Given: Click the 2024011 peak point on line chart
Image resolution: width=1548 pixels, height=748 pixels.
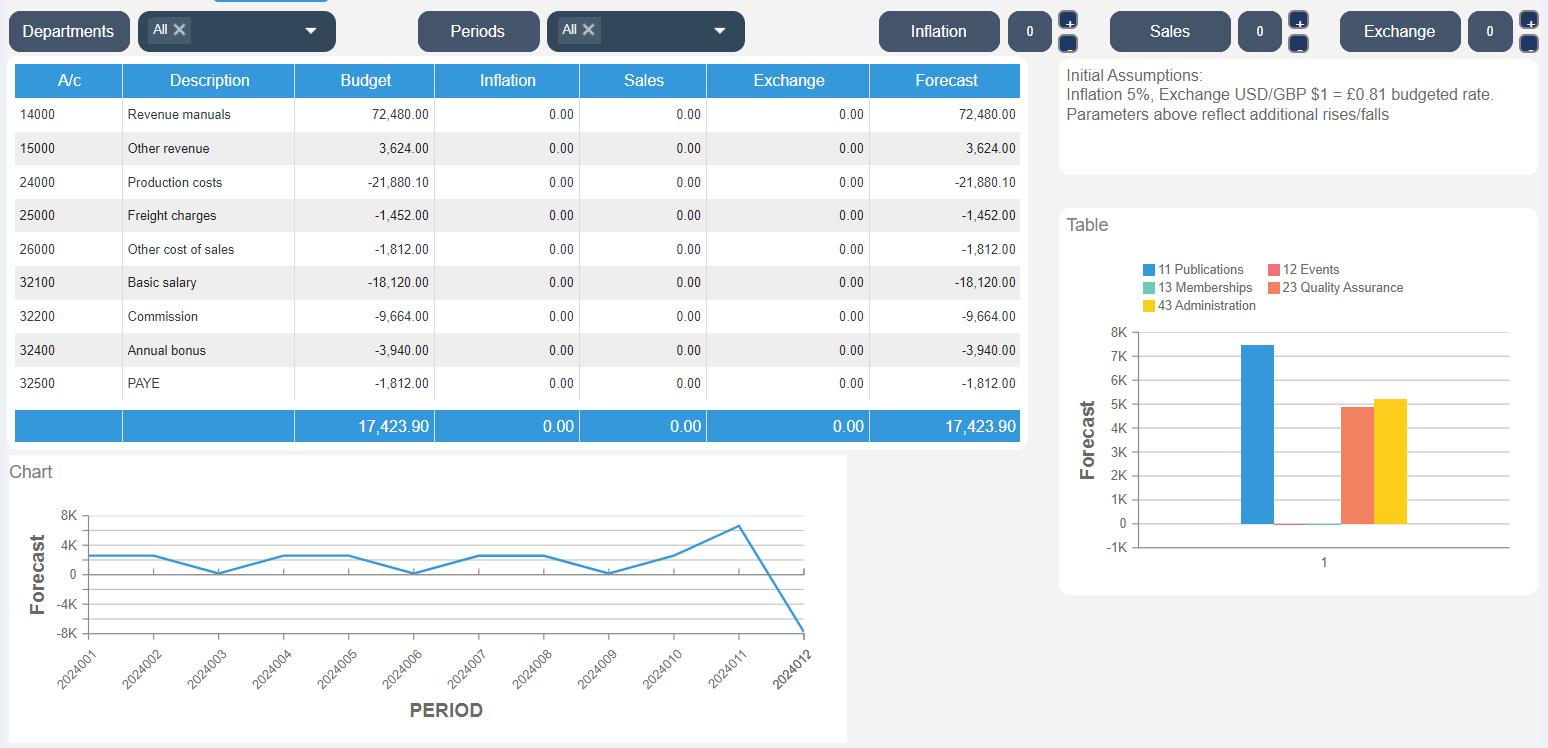Looking at the screenshot, I should [738, 526].
